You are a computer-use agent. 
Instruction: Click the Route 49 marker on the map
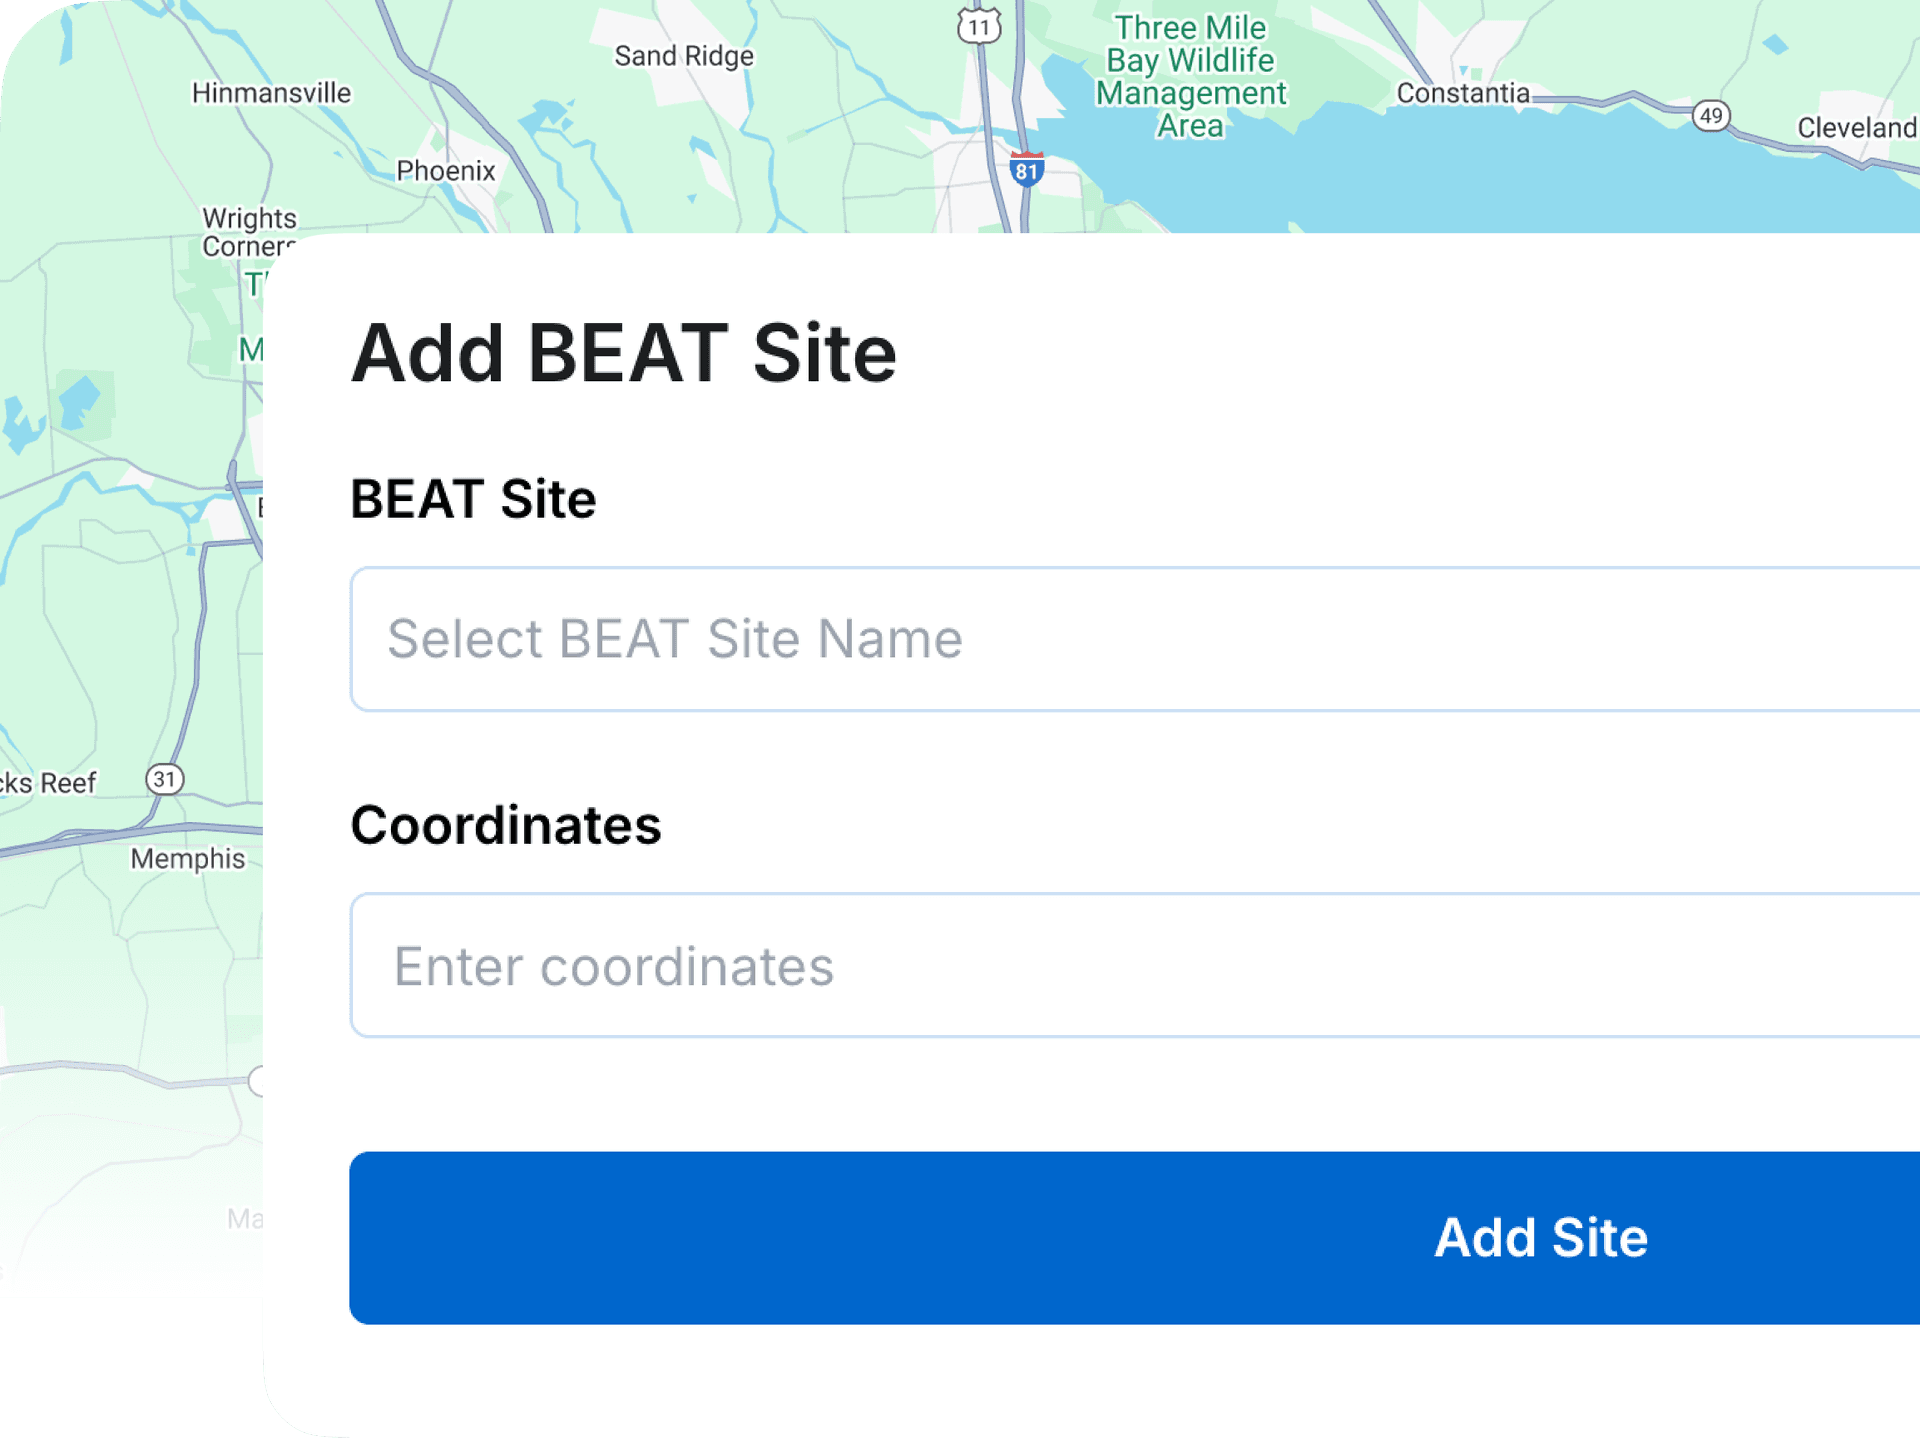pos(1710,113)
